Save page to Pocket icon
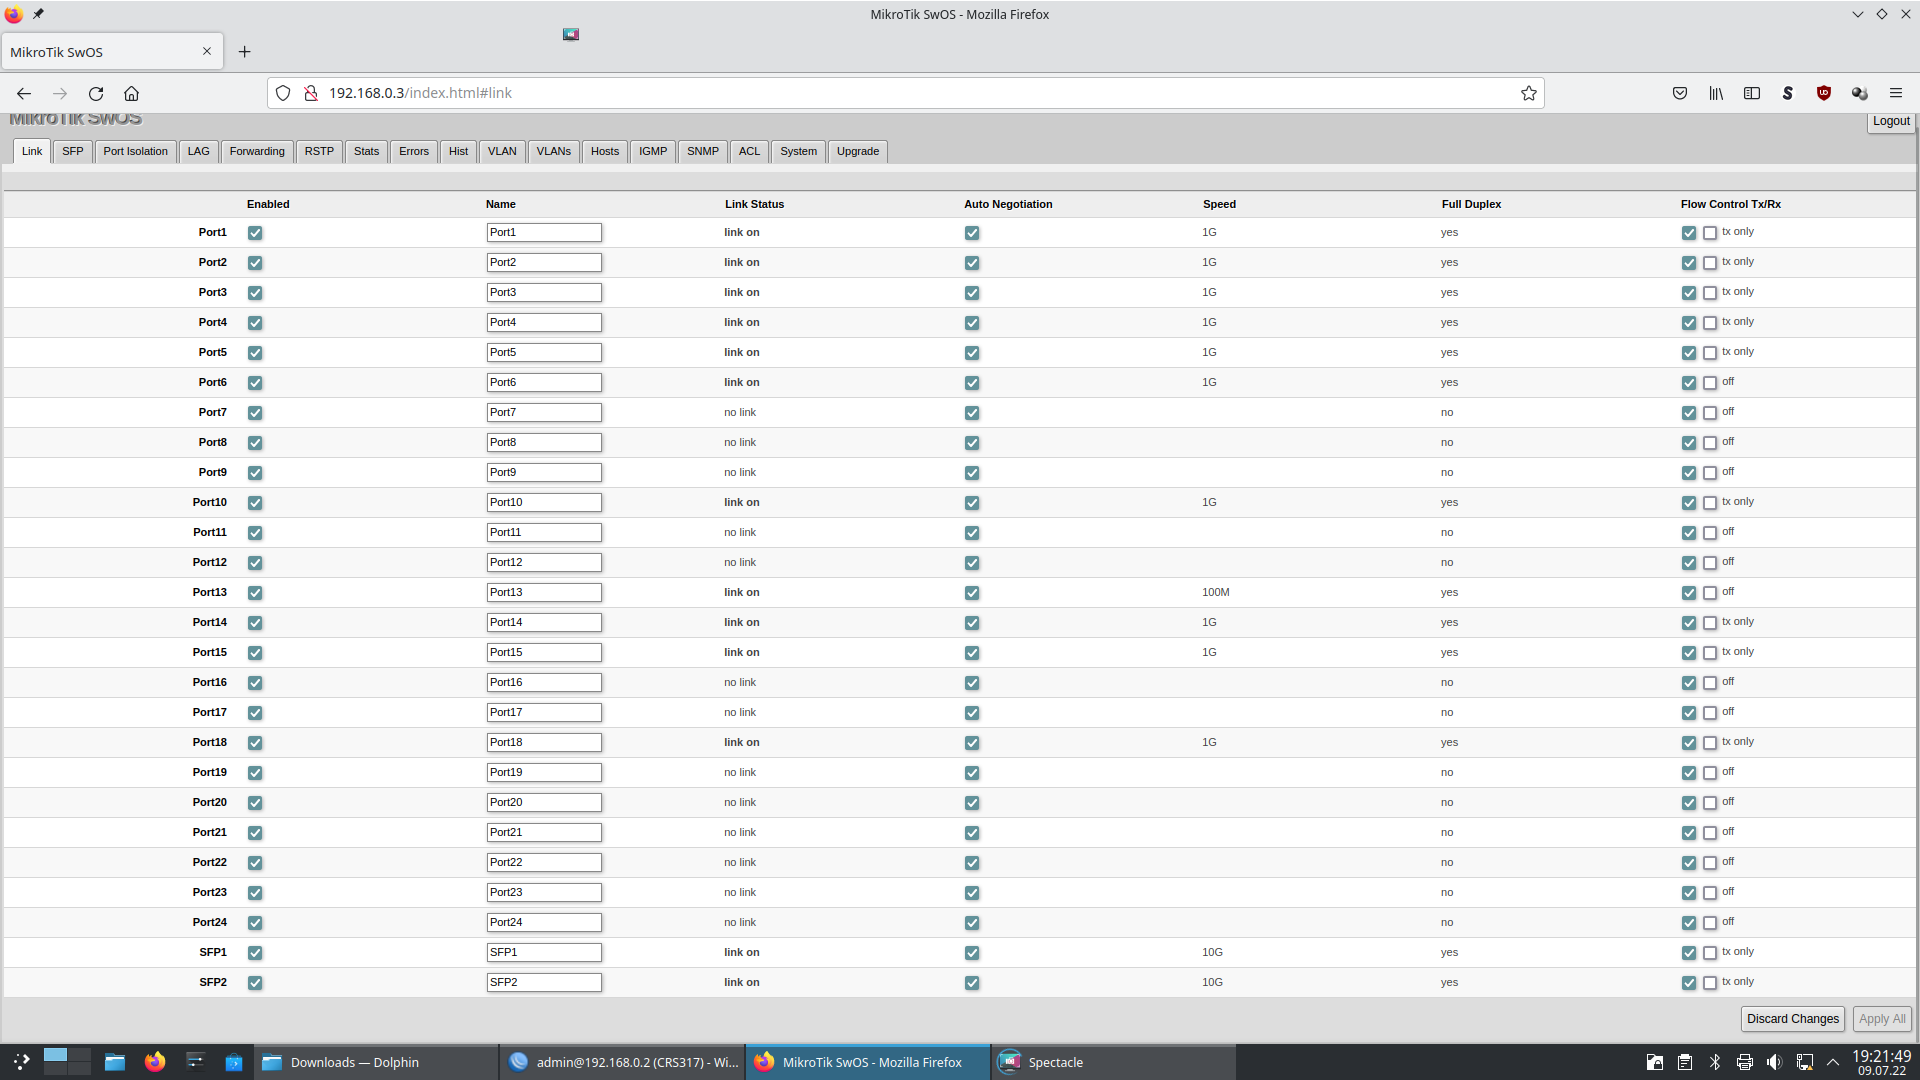Image resolution: width=1920 pixels, height=1080 pixels. [1680, 93]
